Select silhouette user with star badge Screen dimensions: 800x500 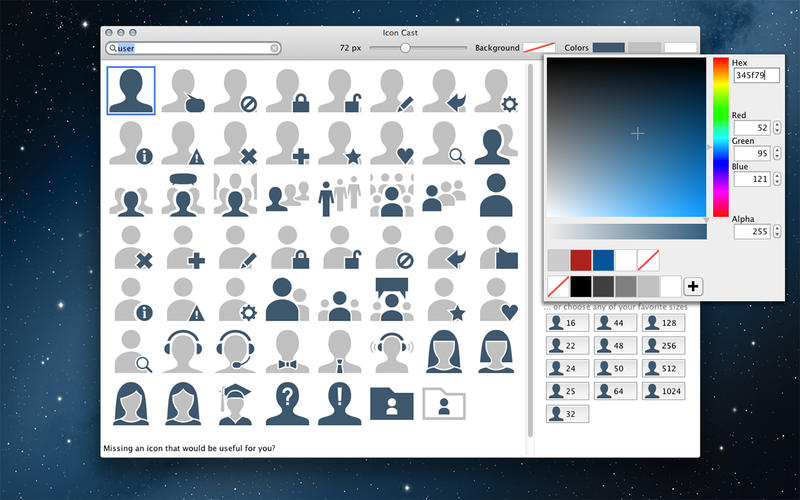point(340,143)
